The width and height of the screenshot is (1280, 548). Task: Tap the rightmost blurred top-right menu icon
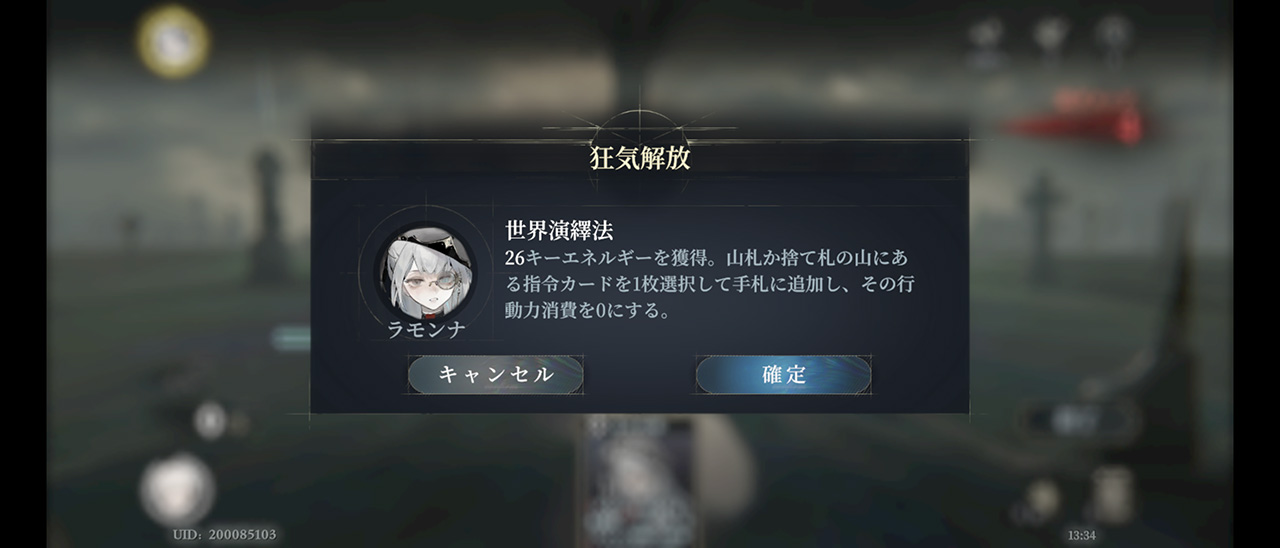(1113, 40)
